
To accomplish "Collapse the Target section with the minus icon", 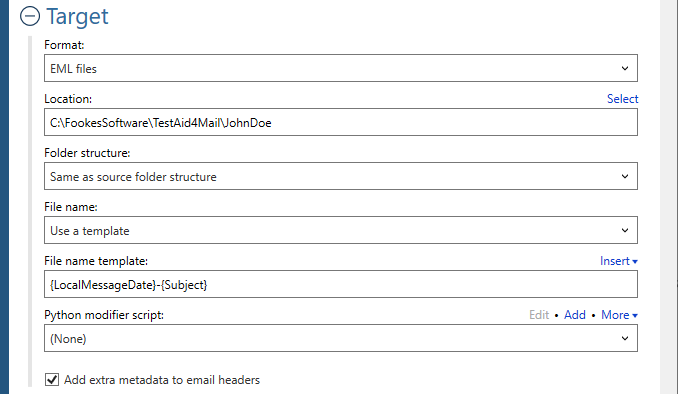I will tap(30, 16).
